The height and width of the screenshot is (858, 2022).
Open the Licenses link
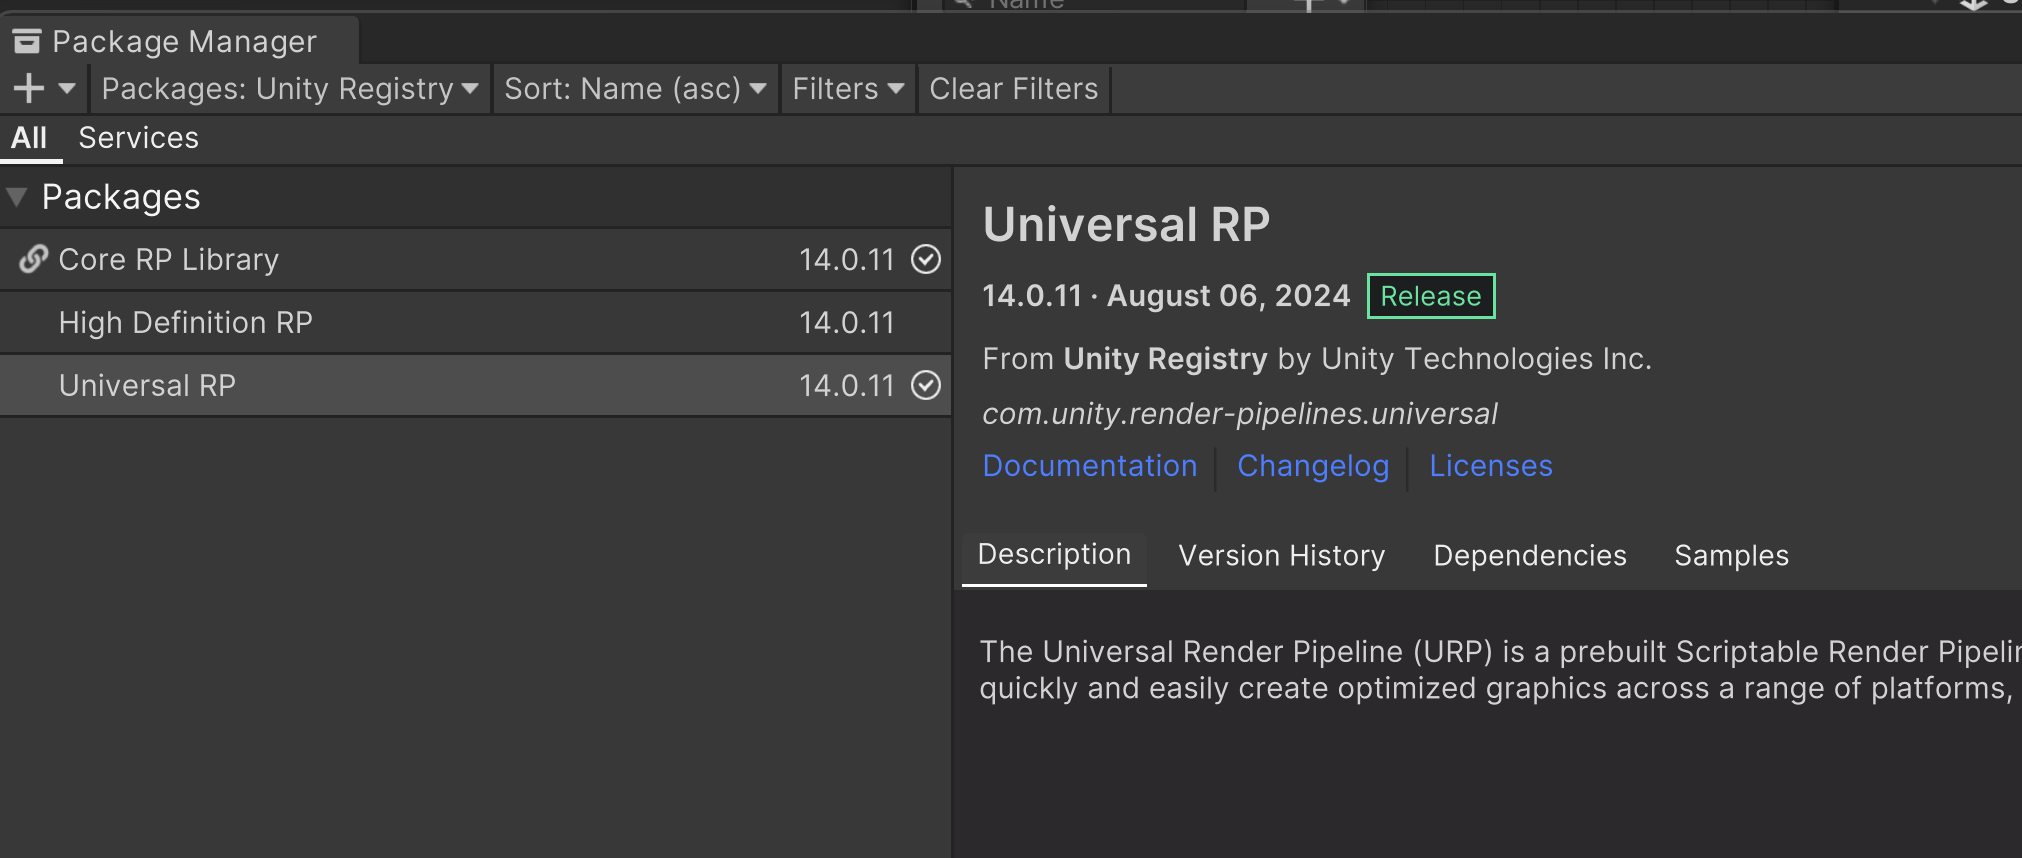[1491, 466]
